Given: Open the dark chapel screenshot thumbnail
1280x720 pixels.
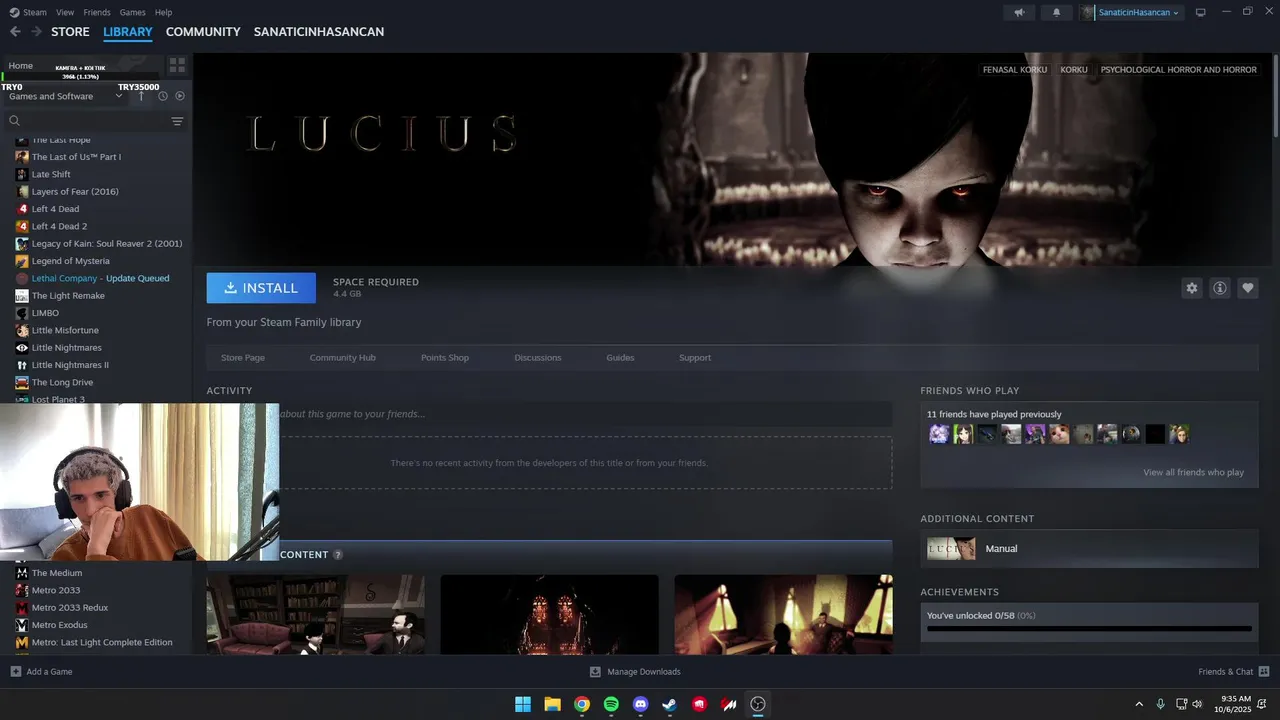Looking at the screenshot, I should tap(549, 614).
